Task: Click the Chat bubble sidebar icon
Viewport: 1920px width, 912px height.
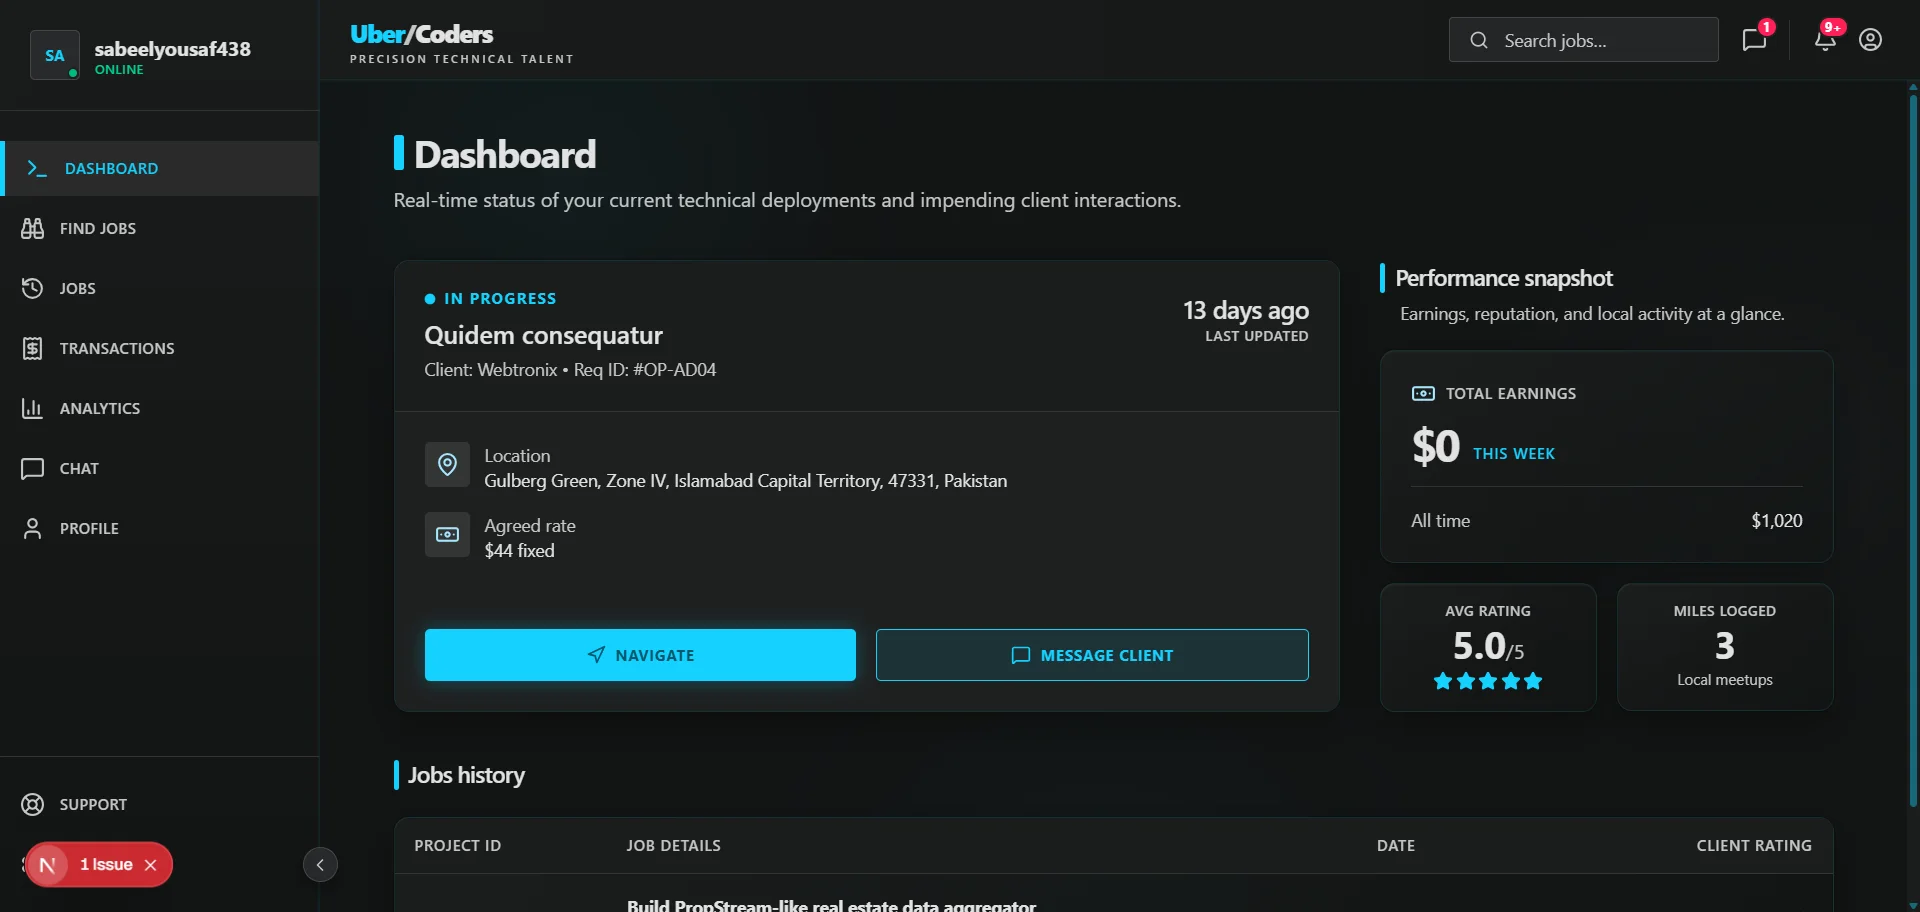Action: click(32, 468)
